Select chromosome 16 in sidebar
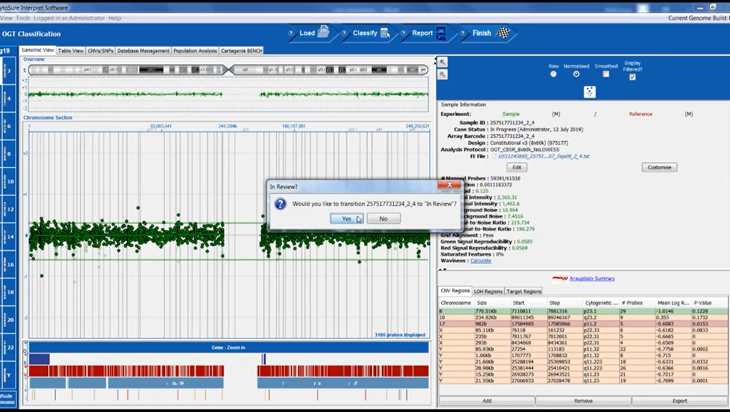730x412 pixels. coord(8,264)
